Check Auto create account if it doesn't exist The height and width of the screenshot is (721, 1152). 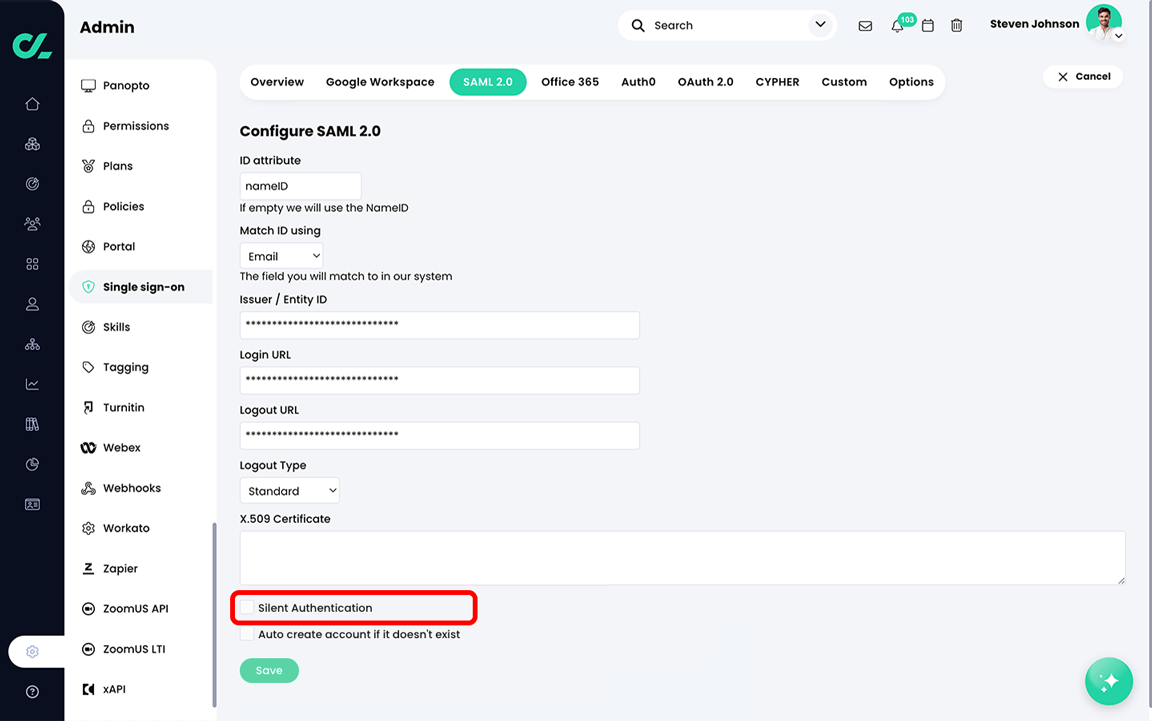tap(246, 633)
